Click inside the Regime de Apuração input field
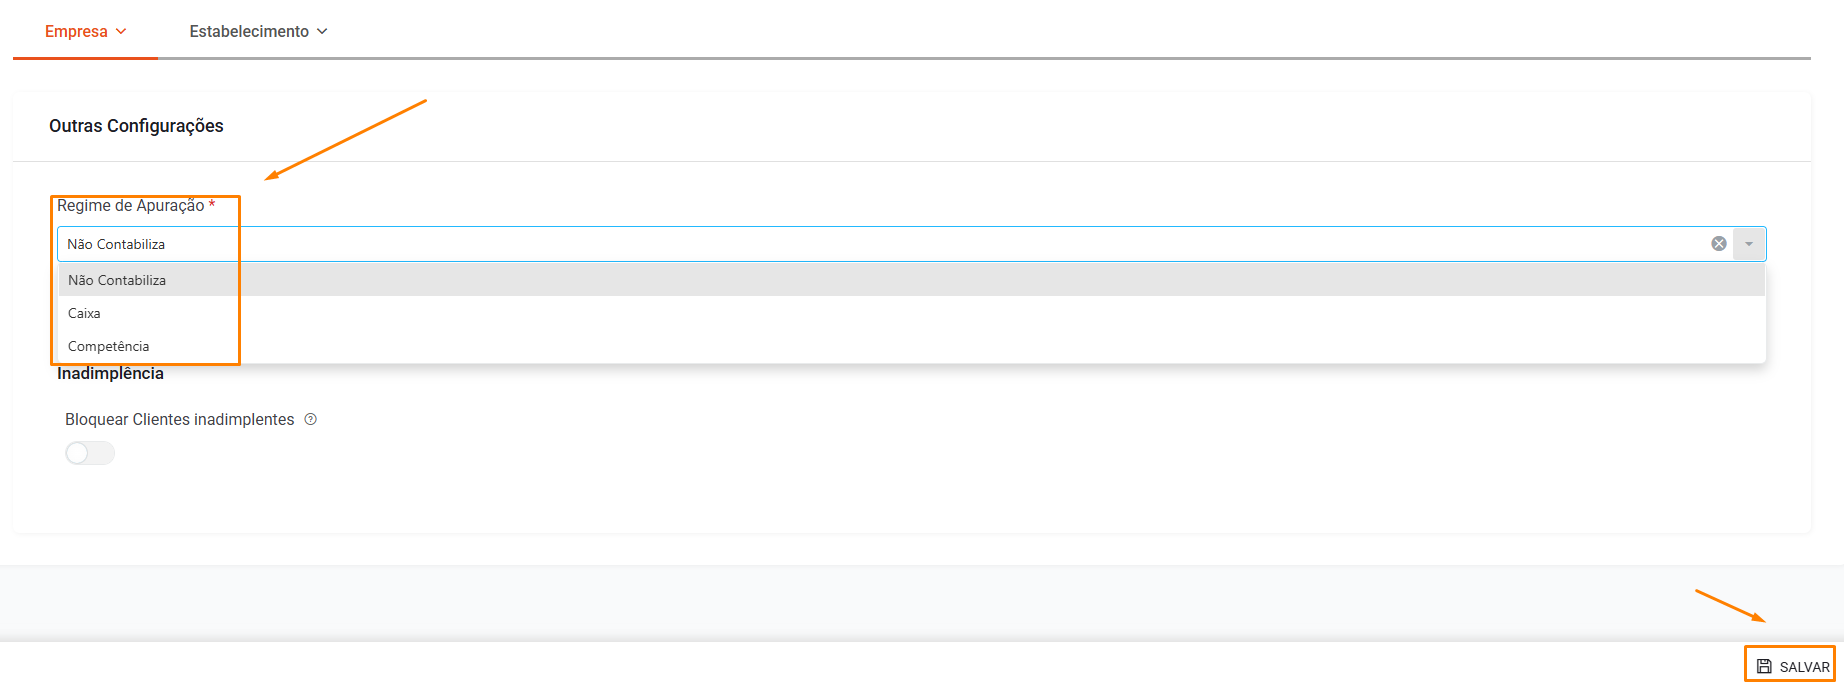This screenshot has width=1844, height=691. pos(900,244)
